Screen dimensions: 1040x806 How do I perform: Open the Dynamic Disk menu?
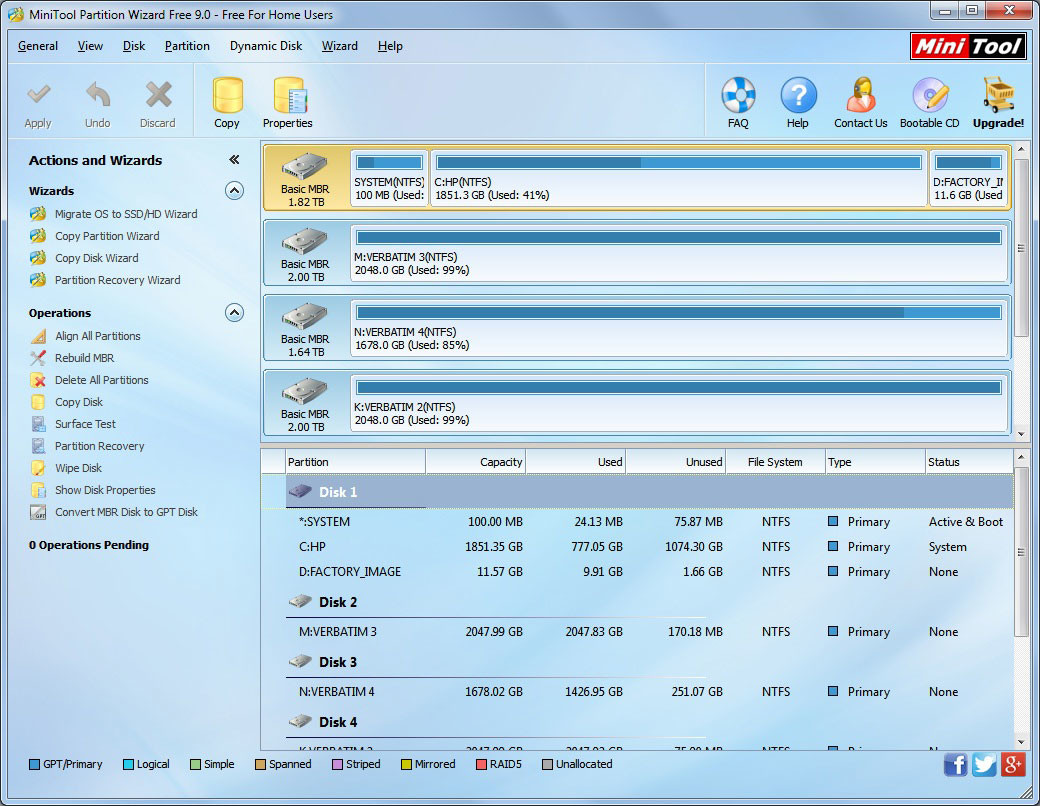[266, 46]
